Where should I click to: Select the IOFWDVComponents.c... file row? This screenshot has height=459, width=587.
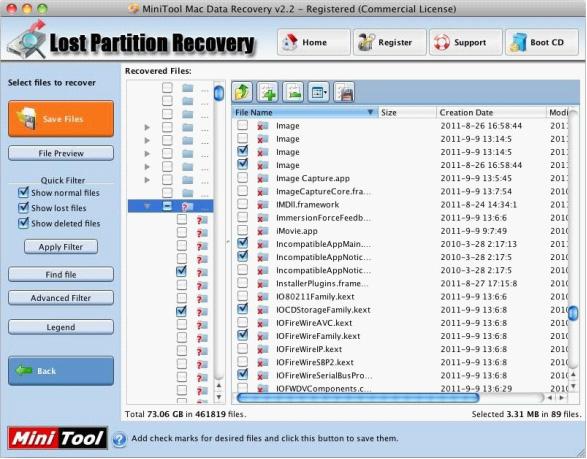click(x=401, y=389)
